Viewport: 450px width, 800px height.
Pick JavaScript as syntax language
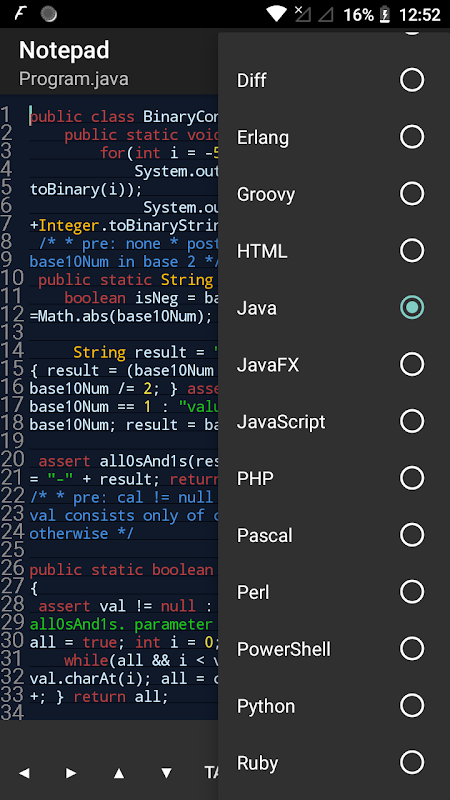(334, 421)
